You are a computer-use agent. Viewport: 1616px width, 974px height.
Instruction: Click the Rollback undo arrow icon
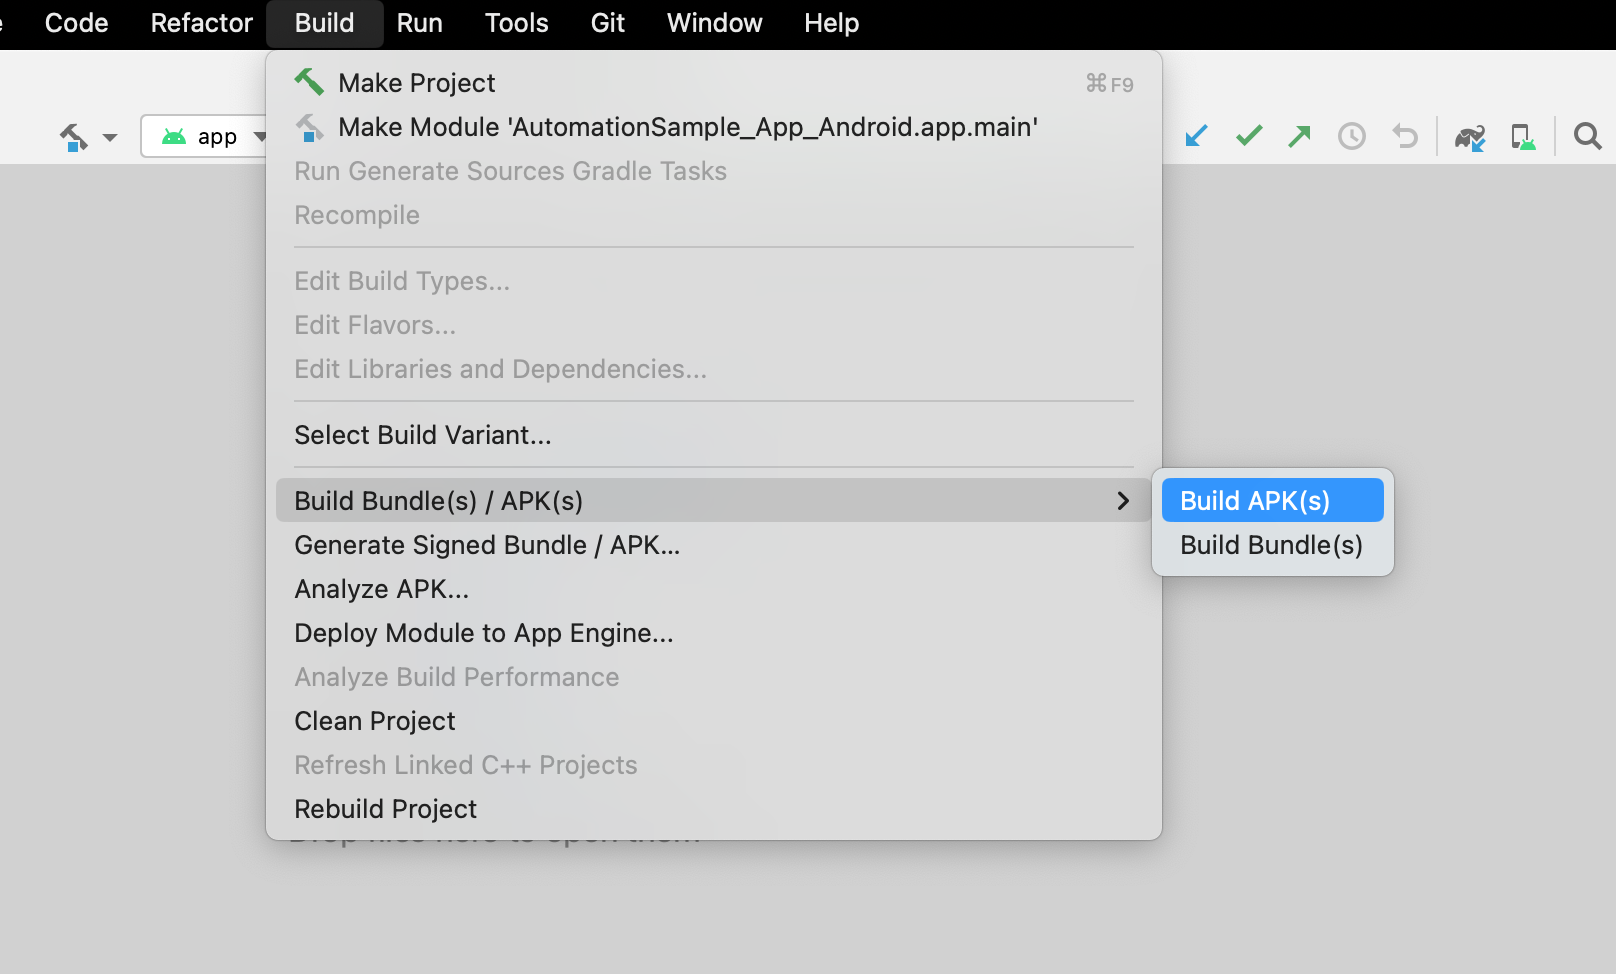(x=1405, y=136)
